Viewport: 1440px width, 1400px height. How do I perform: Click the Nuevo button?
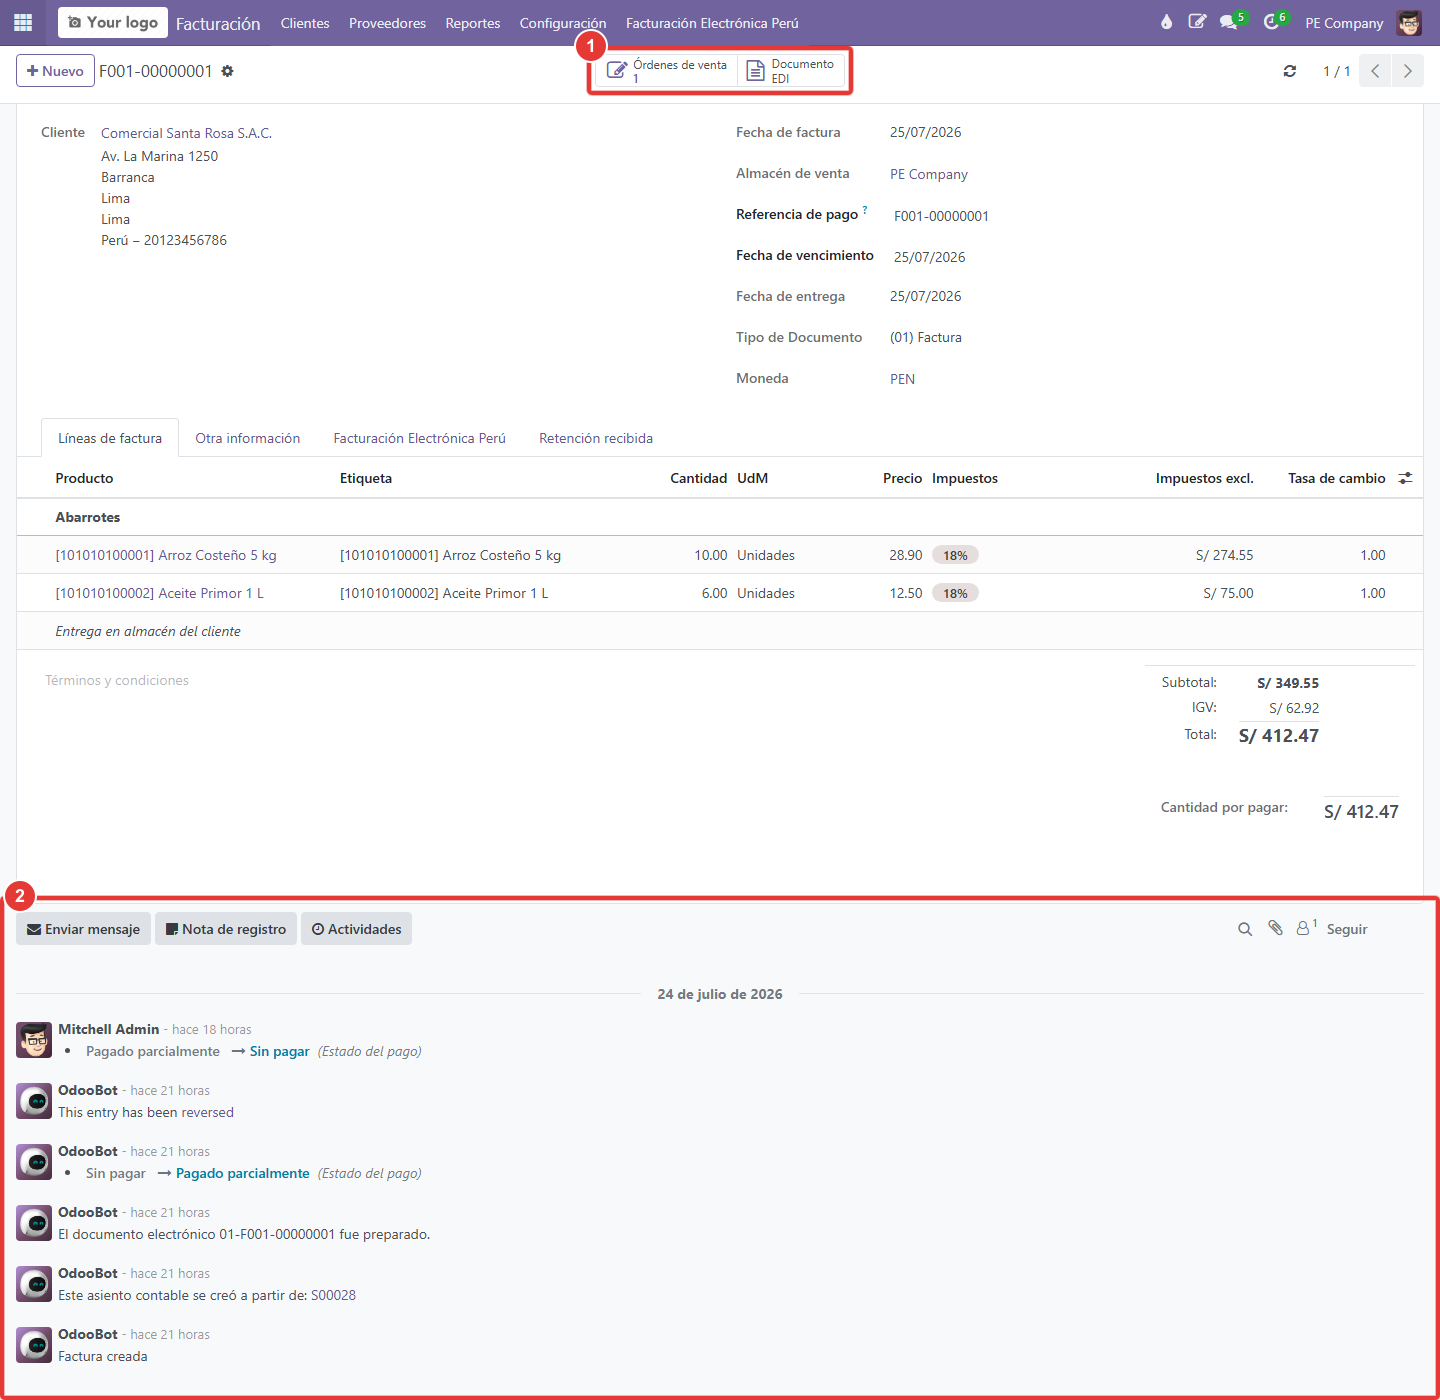tap(56, 71)
